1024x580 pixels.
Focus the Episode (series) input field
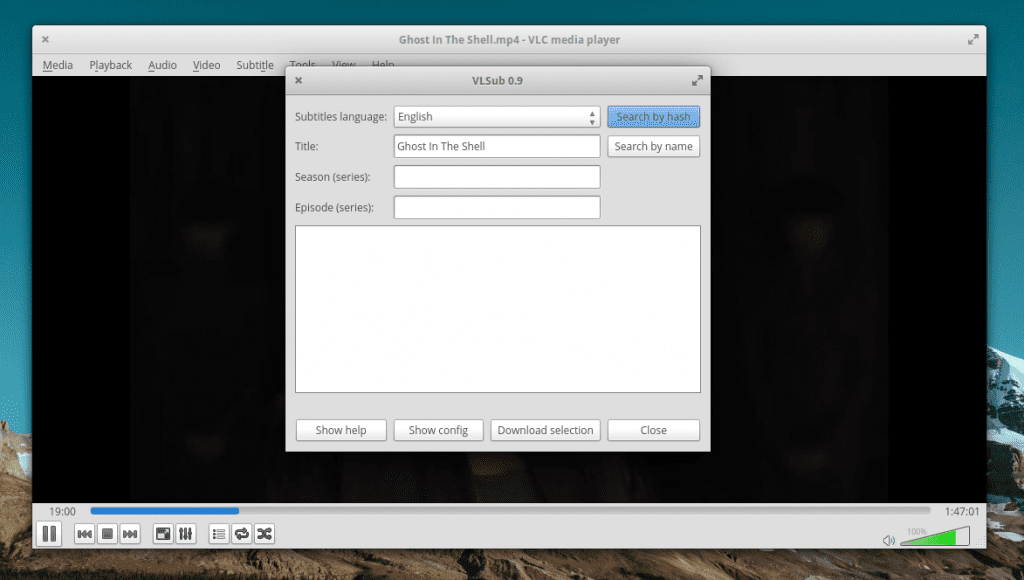pyautogui.click(x=497, y=208)
